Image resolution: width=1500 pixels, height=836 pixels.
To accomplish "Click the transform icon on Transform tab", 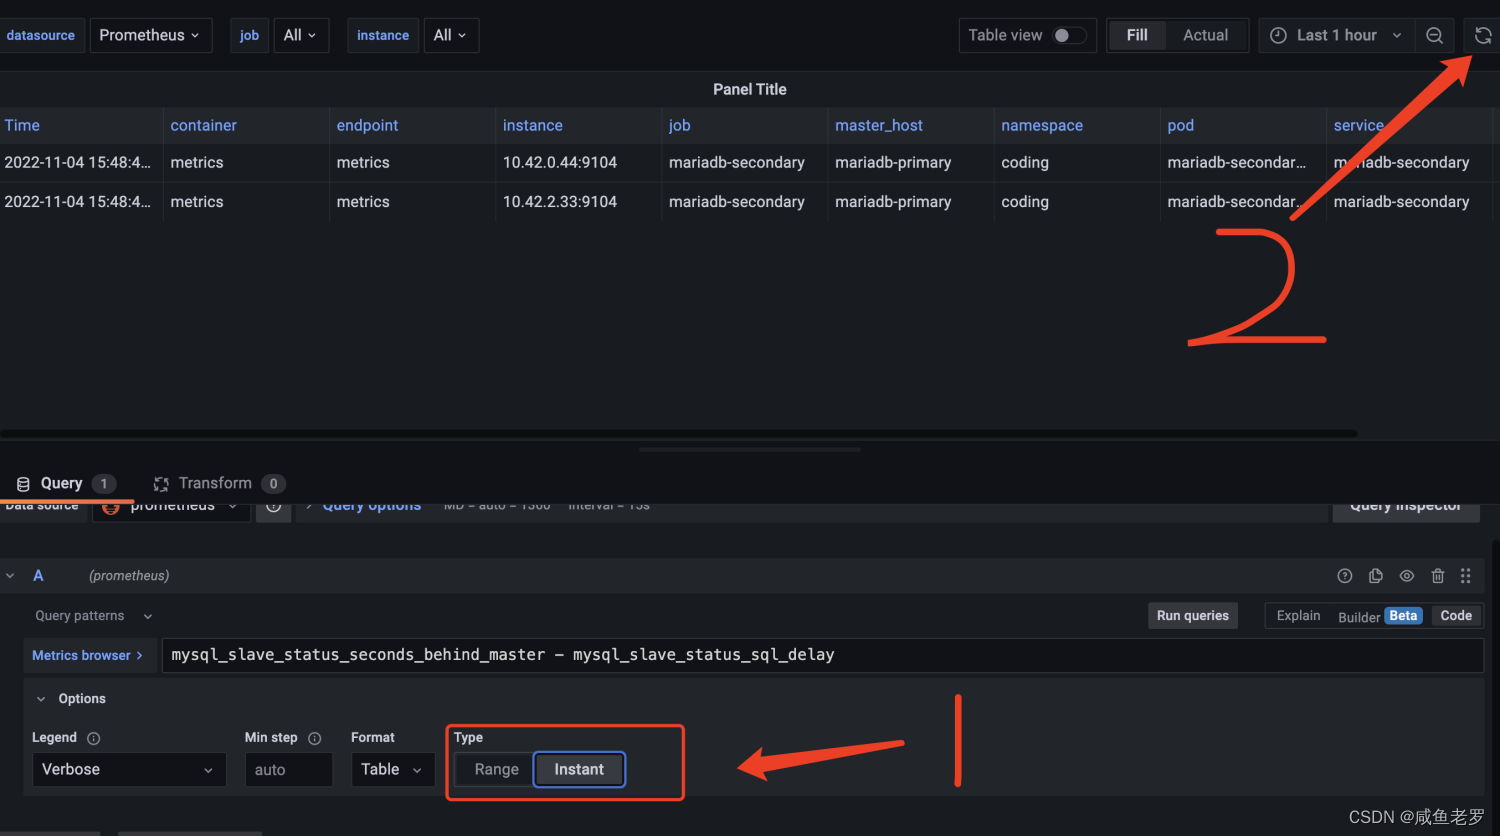I will [161, 484].
